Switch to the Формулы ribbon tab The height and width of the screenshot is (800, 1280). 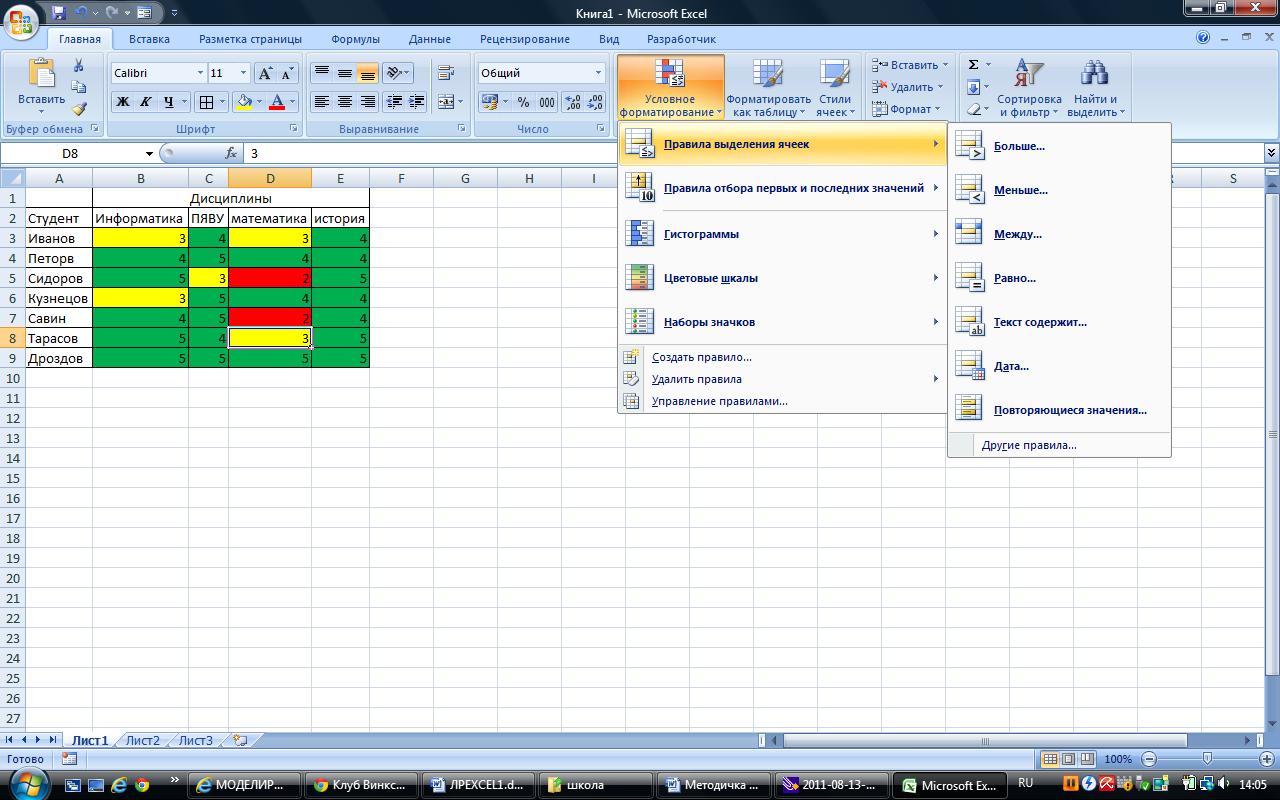click(x=355, y=39)
